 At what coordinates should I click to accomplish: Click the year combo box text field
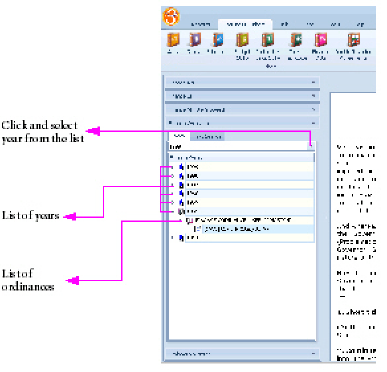click(238, 146)
